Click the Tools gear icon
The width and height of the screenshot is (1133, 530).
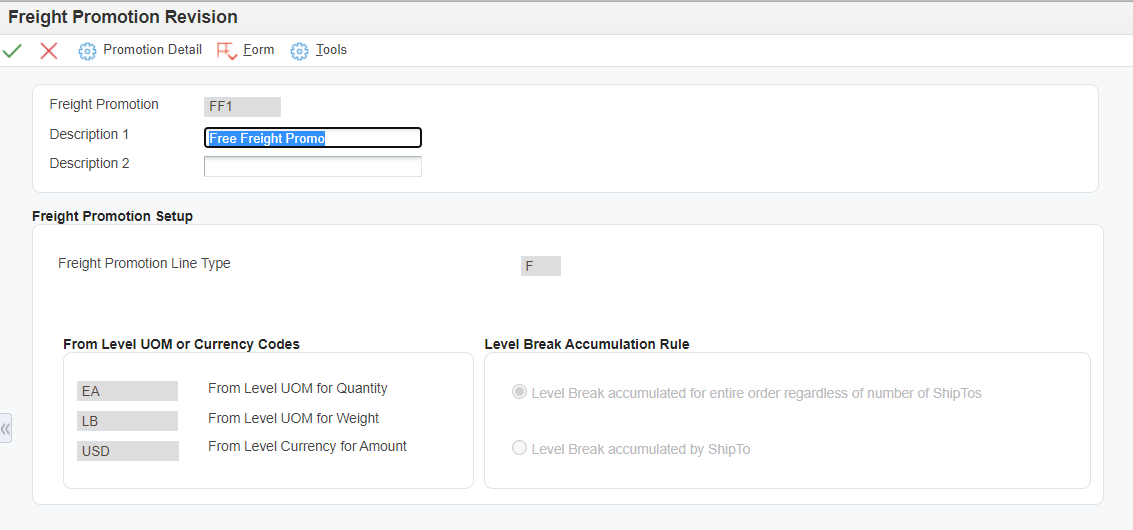(x=299, y=51)
